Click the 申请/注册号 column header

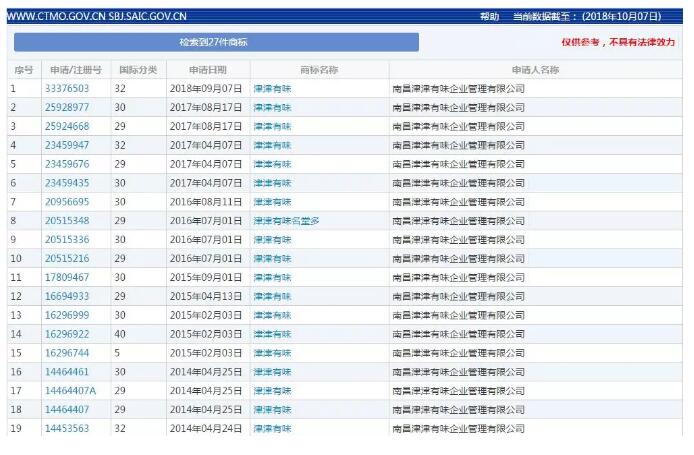(x=76, y=70)
